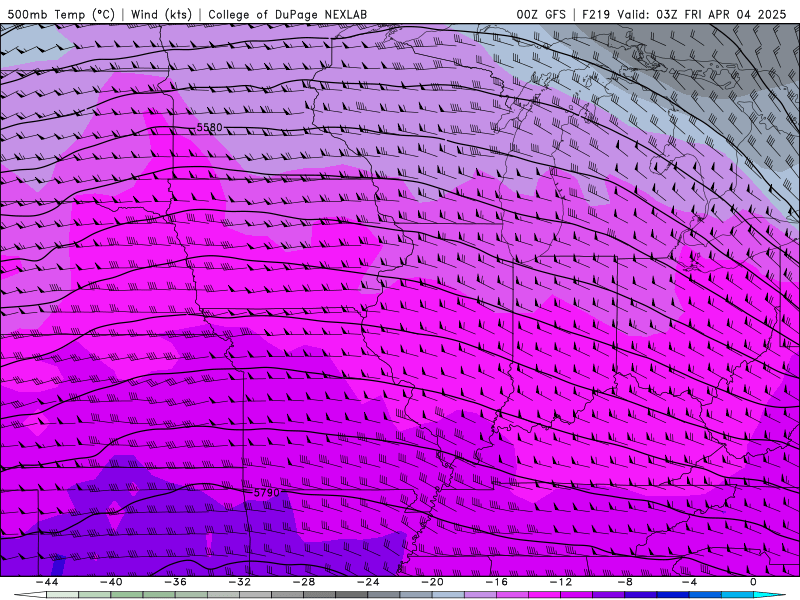The height and width of the screenshot is (600, 800).
Task: Click the -44 legend value
Action: (x=47, y=582)
